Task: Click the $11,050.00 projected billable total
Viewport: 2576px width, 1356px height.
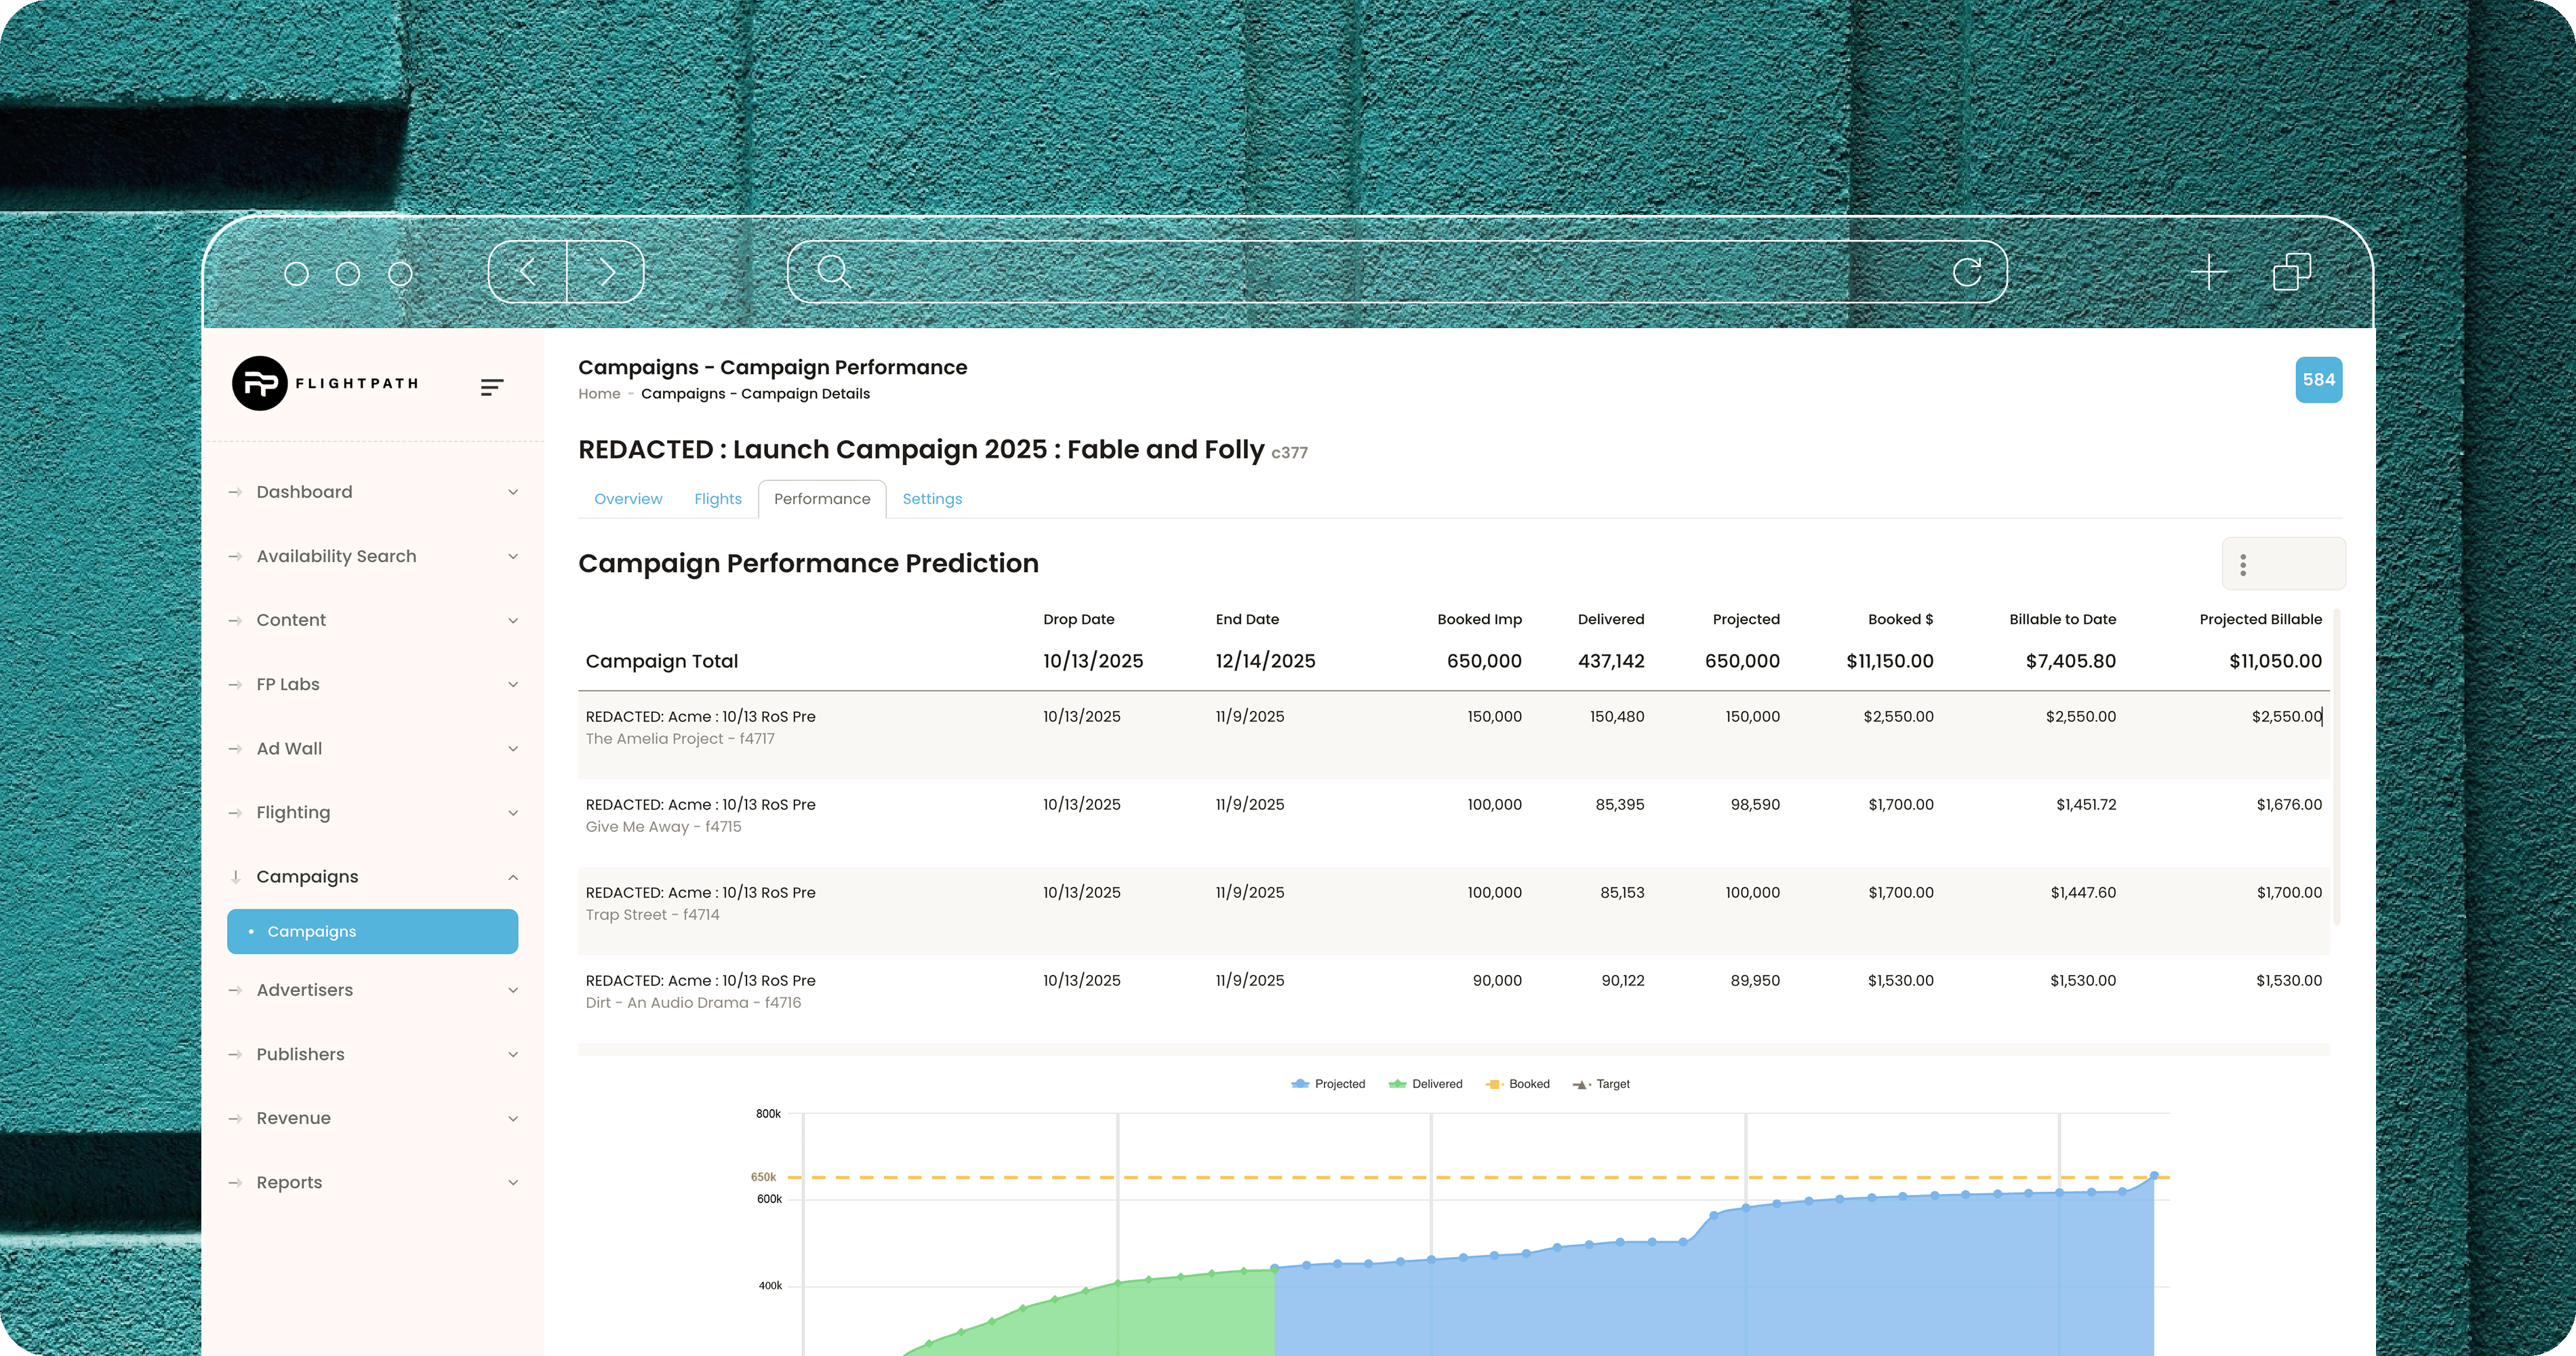Action: [x=2275, y=661]
